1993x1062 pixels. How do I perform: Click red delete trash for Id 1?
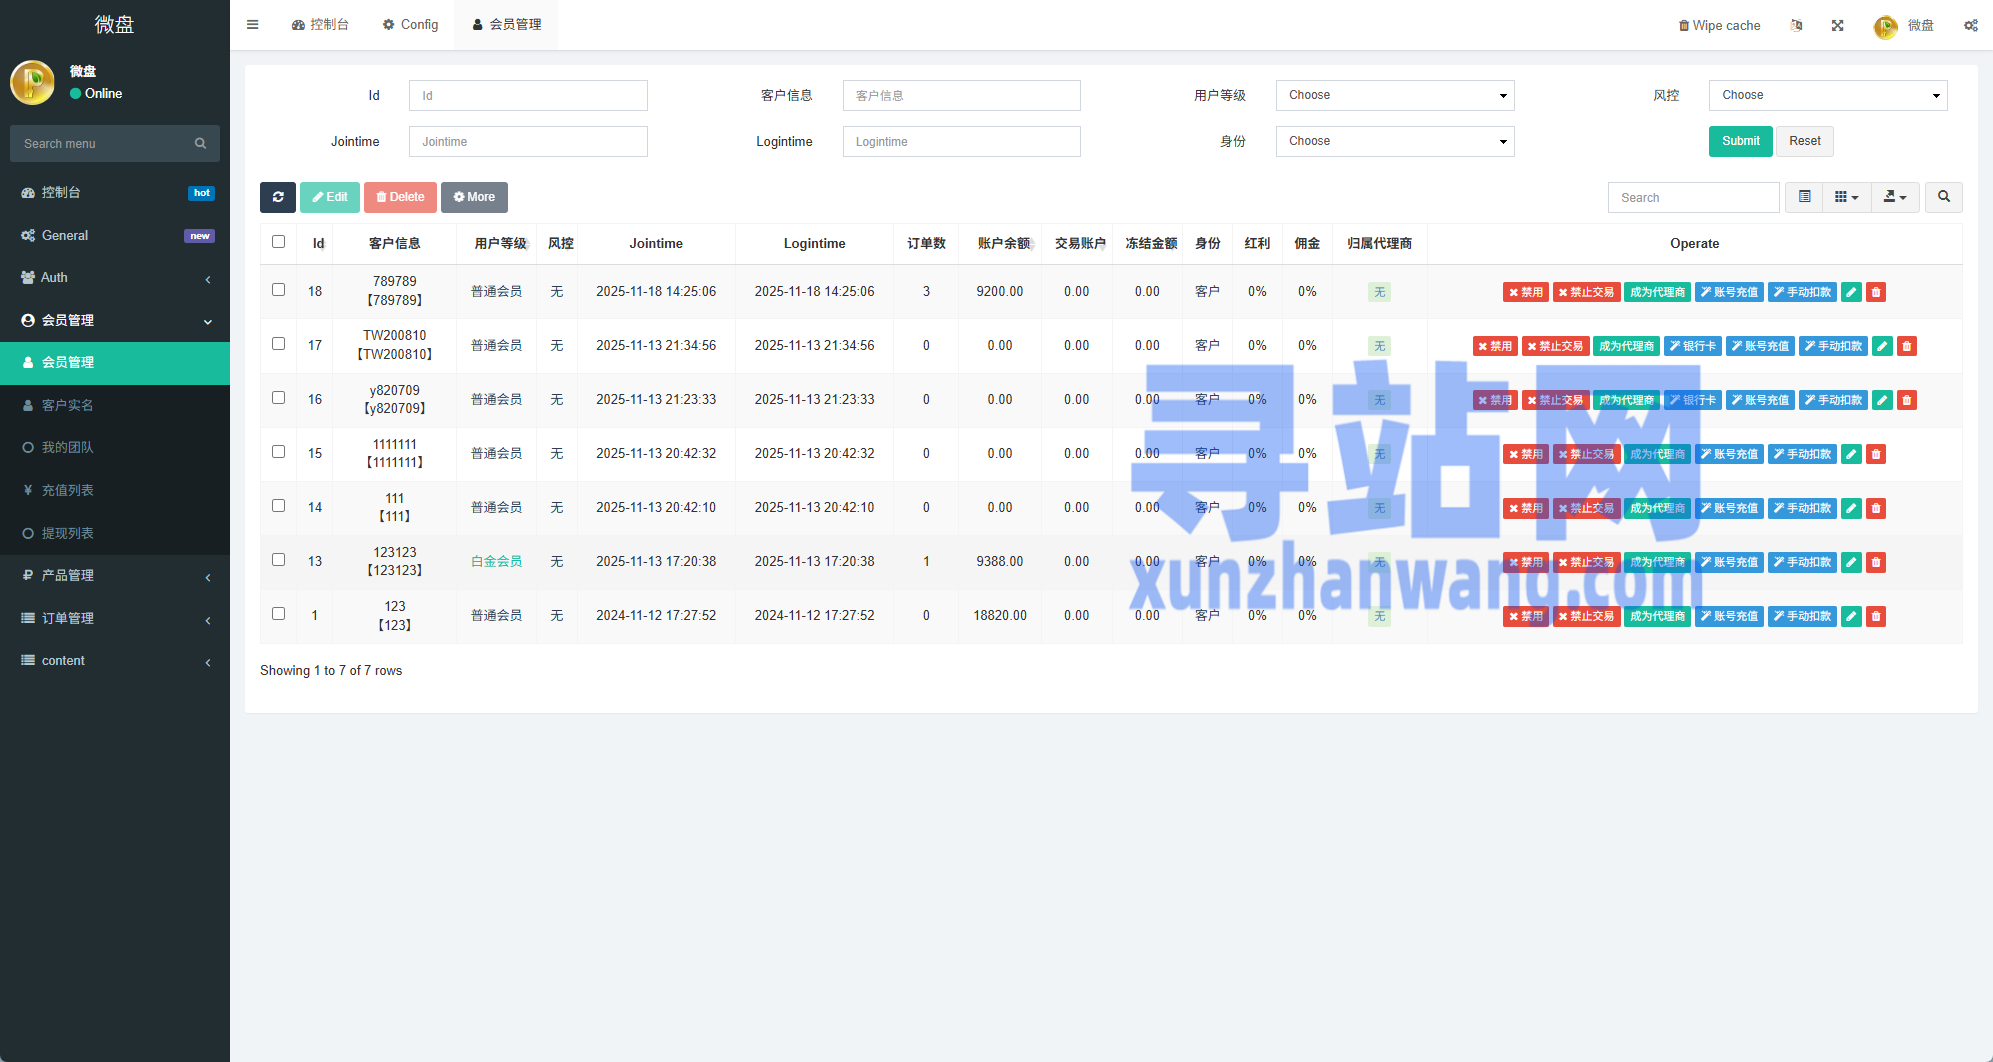tap(1876, 616)
